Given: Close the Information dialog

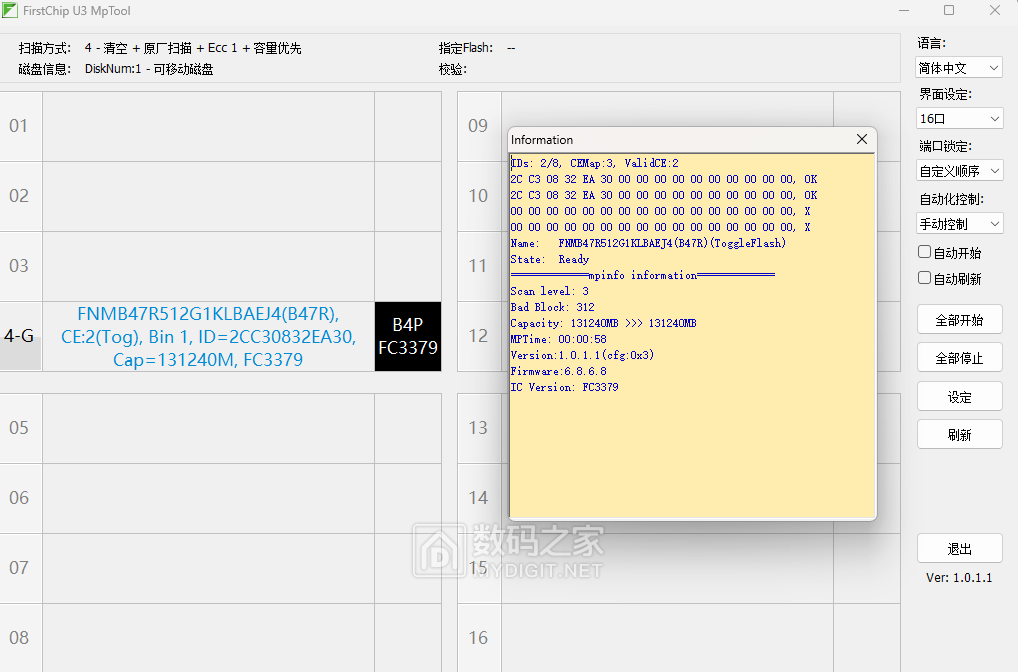Looking at the screenshot, I should coord(861,140).
